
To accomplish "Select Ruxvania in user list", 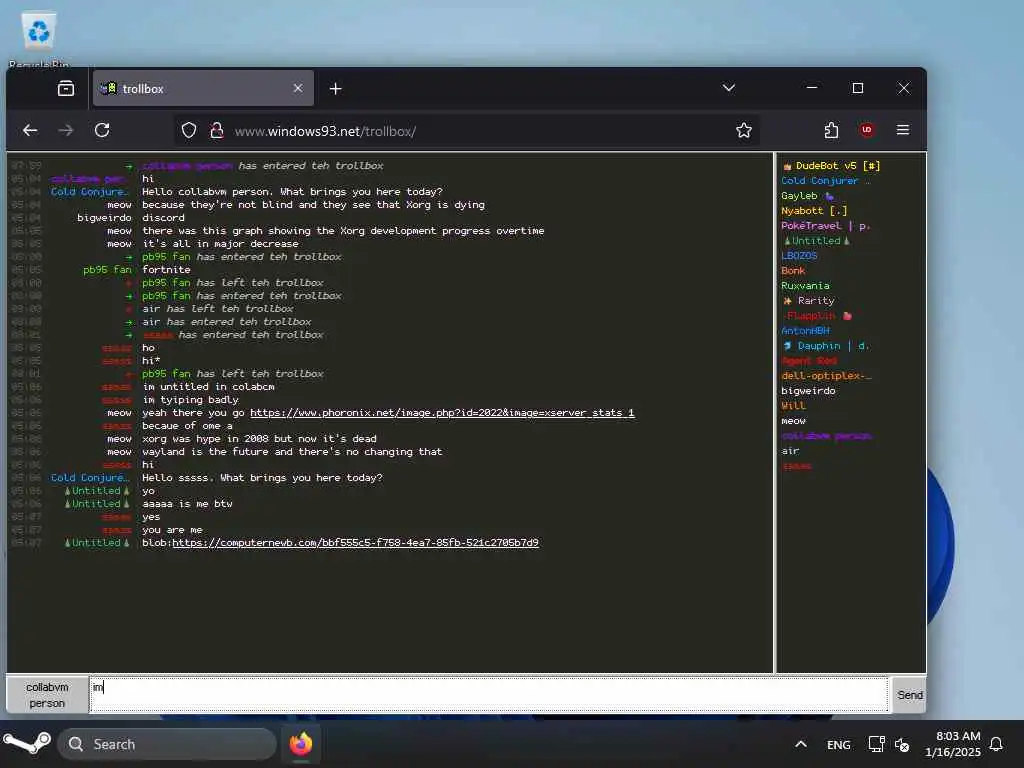I will click(805, 286).
